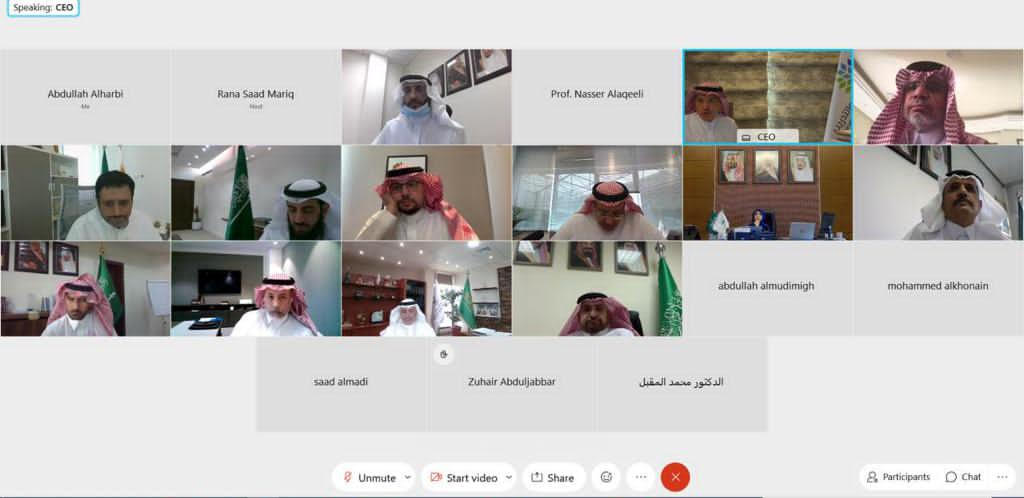Click the Share content button
Viewport: 1024px width, 498px height.
tap(554, 477)
